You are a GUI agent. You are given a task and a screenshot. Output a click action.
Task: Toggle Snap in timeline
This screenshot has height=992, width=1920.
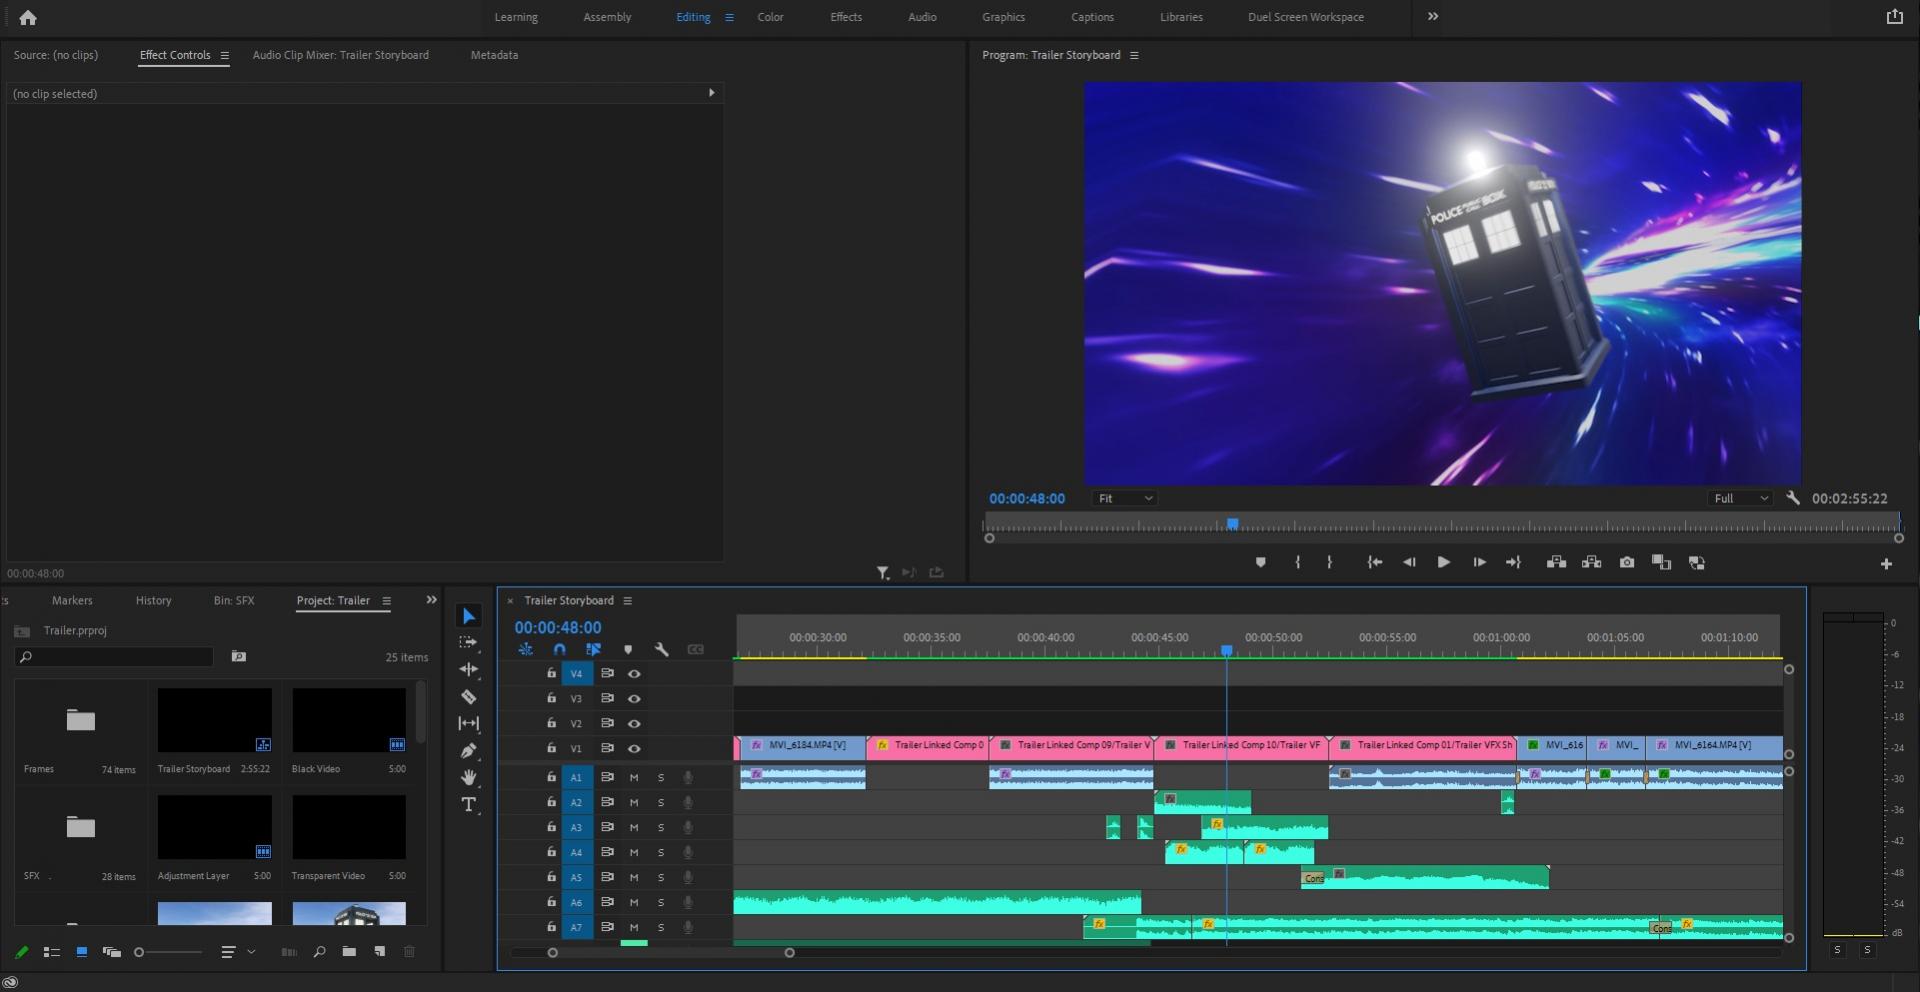point(559,650)
